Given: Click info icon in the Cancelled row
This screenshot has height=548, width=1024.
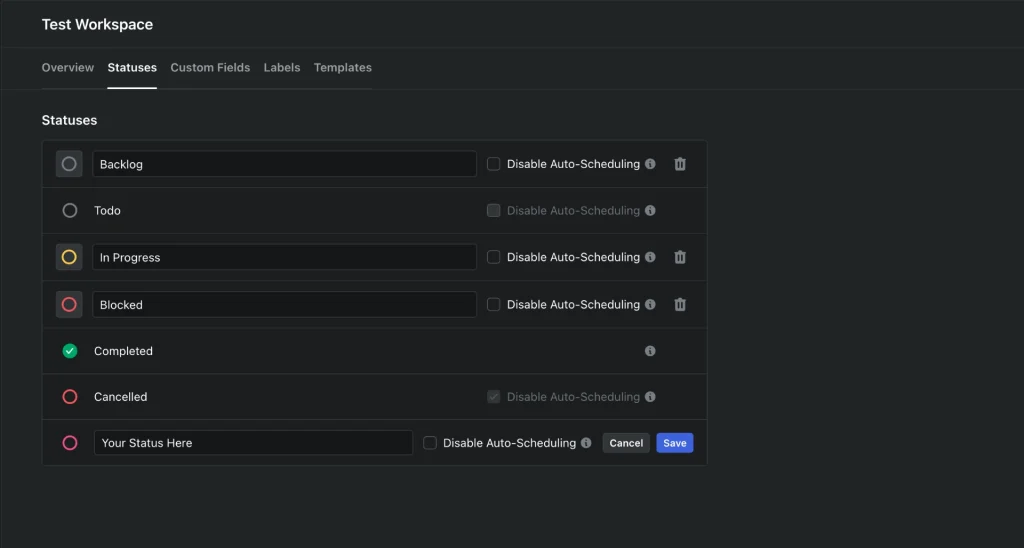Looking at the screenshot, I should coord(650,397).
